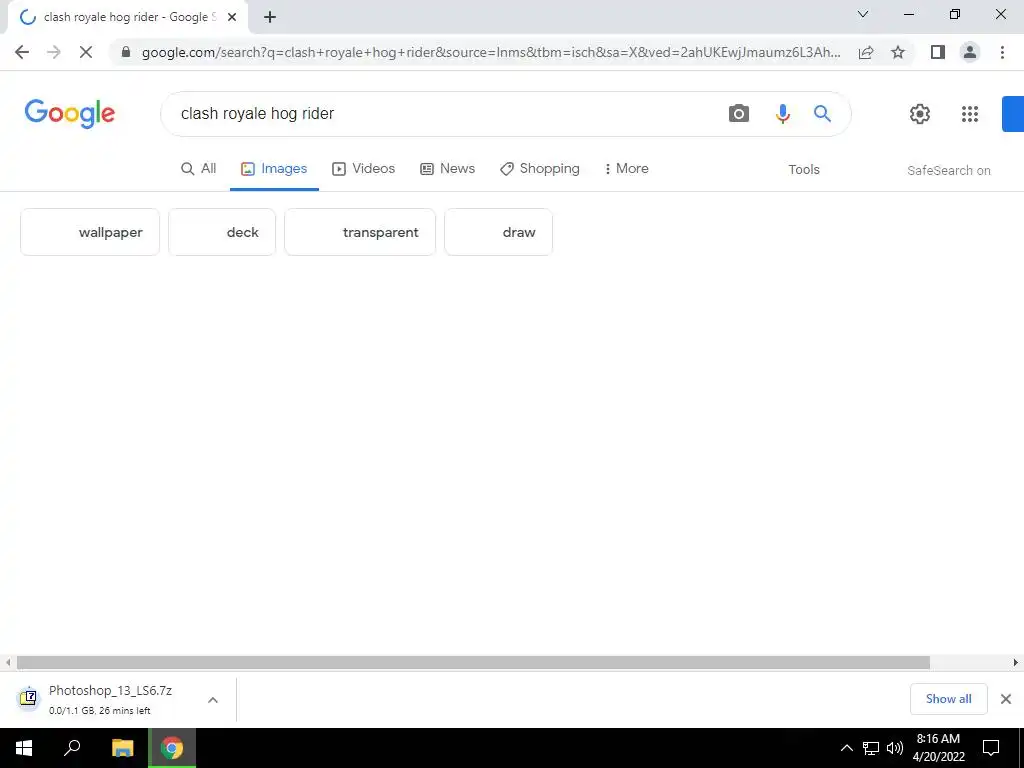Search by image with camera icon
1024x768 pixels.
pyautogui.click(x=739, y=114)
